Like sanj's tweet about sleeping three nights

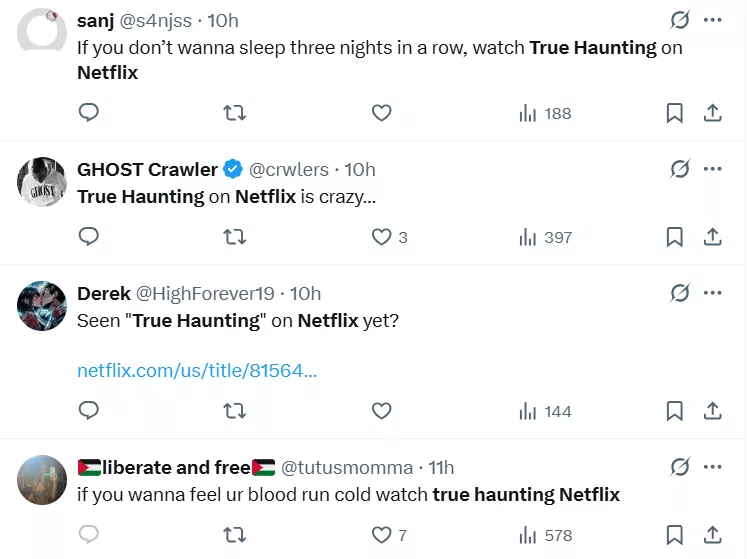(x=381, y=113)
